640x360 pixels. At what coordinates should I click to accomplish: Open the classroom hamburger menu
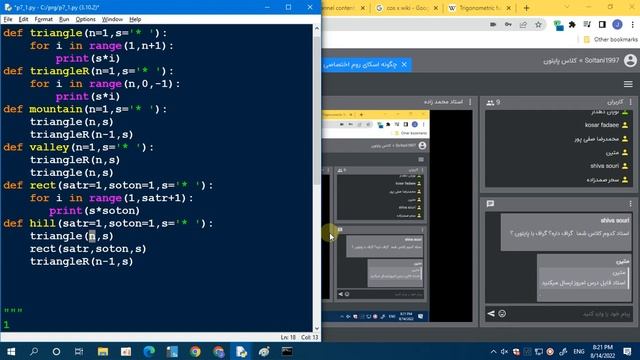pos(628,84)
